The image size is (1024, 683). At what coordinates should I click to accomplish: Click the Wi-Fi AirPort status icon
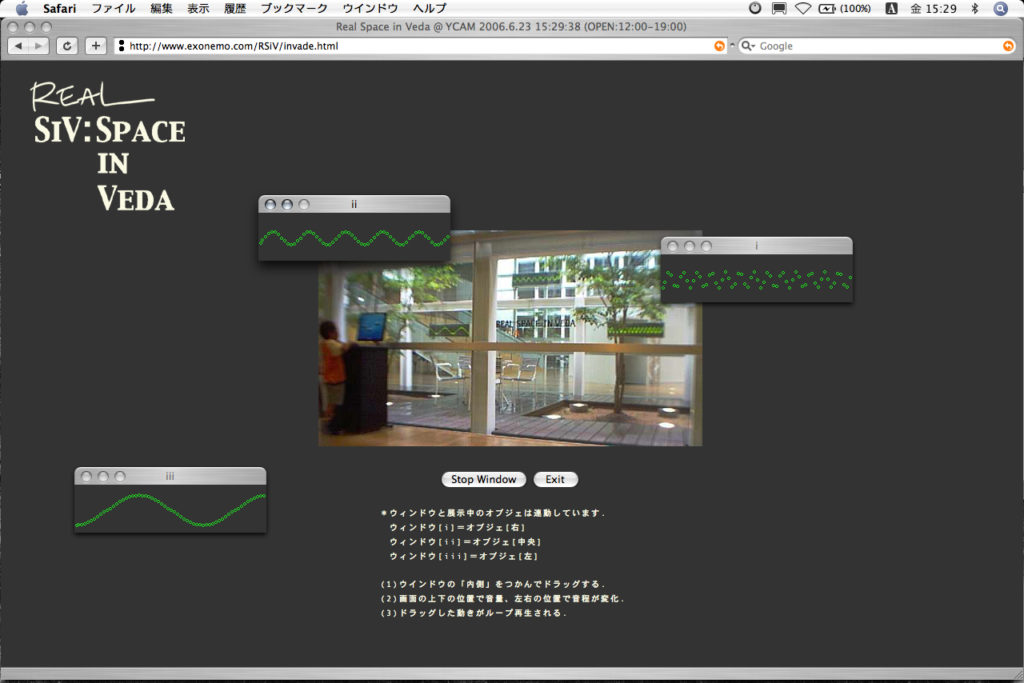(803, 8)
